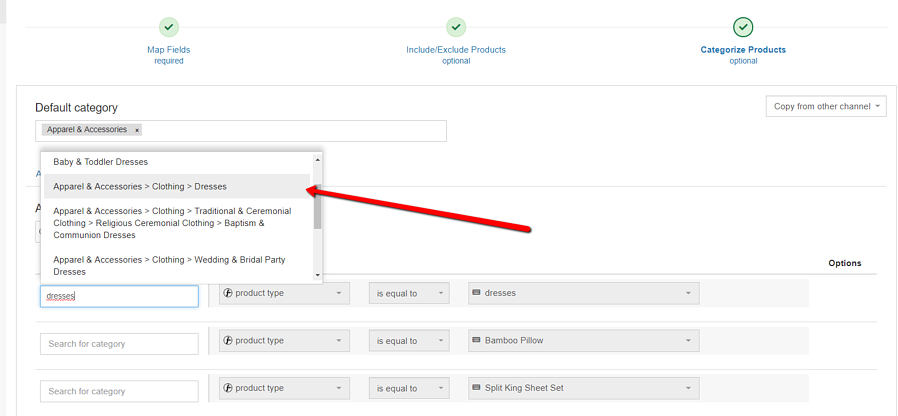Screen dimensions: 898x416
Task: Expand Split King Sheet Set value dropdown
Action: tap(688, 388)
